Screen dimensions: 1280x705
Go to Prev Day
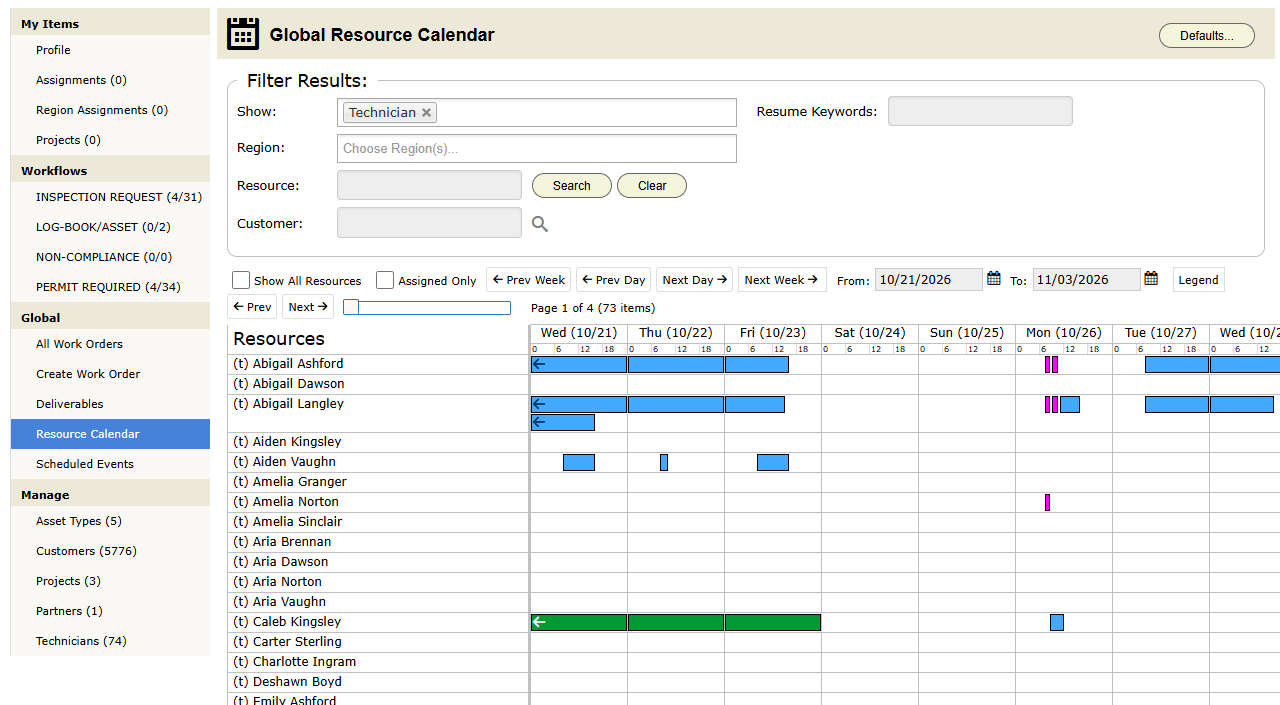coord(613,280)
